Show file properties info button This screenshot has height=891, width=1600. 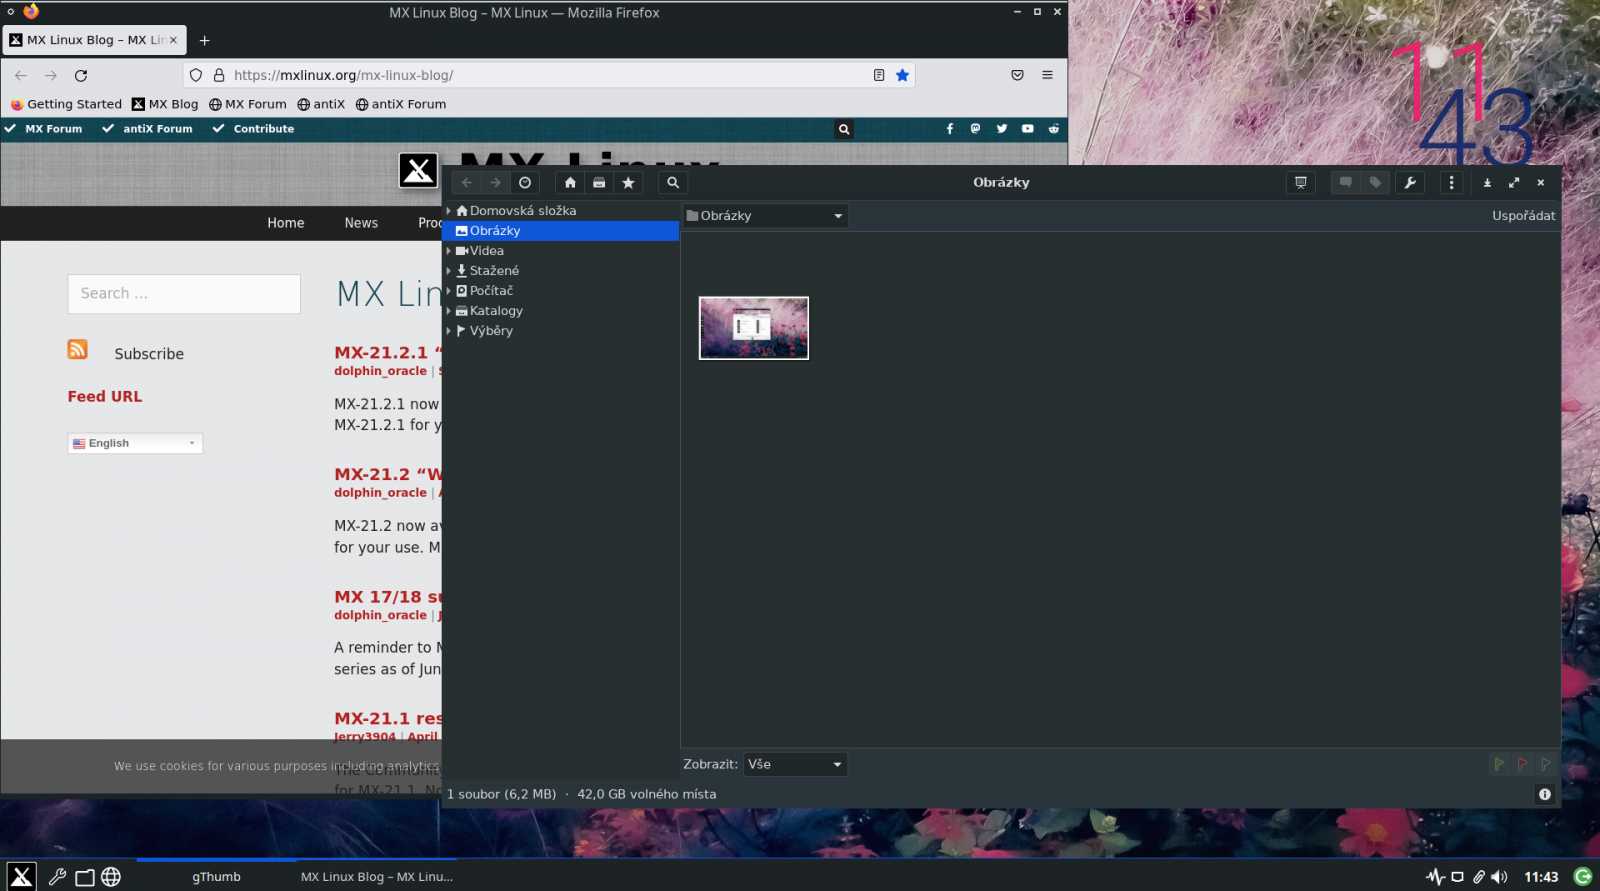[x=1545, y=794]
